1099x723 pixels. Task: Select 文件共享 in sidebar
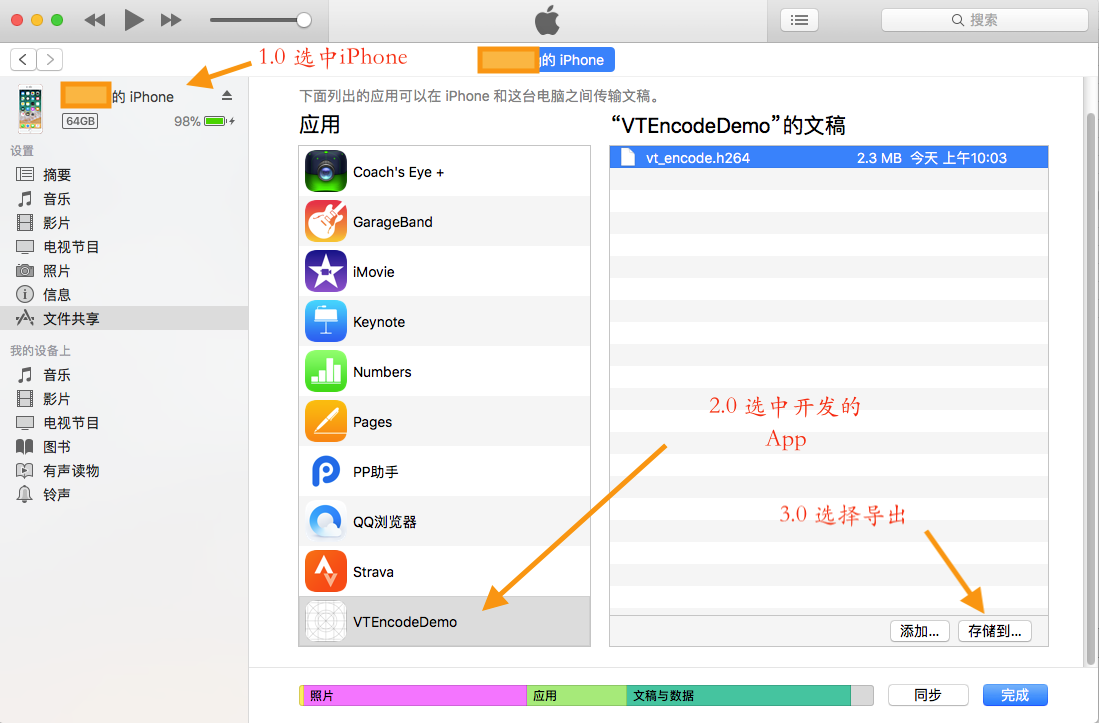coord(124,318)
